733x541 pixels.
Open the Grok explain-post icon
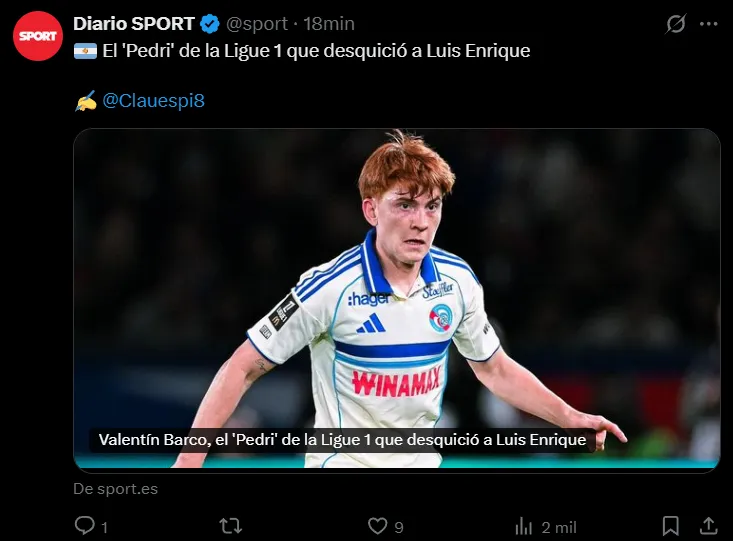coord(676,23)
